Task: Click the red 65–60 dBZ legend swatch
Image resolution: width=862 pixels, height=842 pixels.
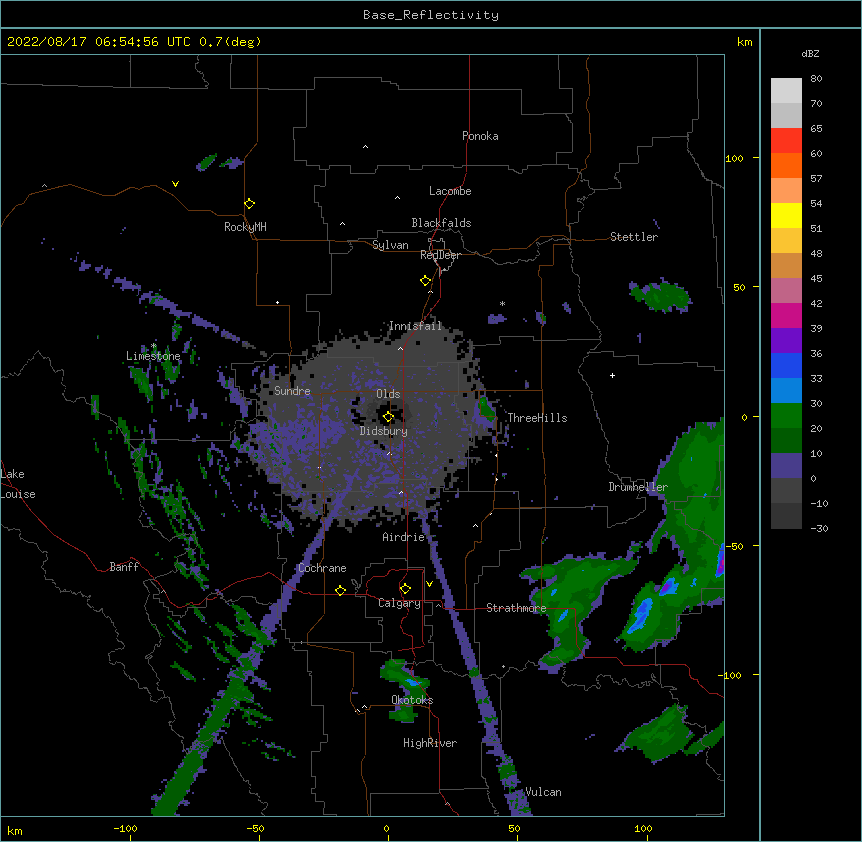Action: [786, 141]
